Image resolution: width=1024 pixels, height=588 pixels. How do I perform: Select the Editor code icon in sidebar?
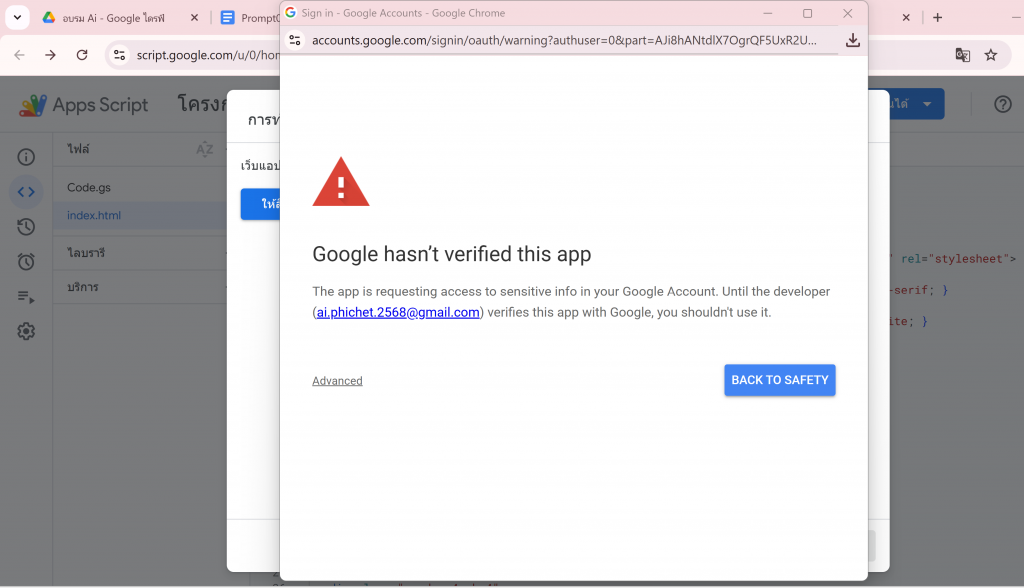(x=26, y=192)
